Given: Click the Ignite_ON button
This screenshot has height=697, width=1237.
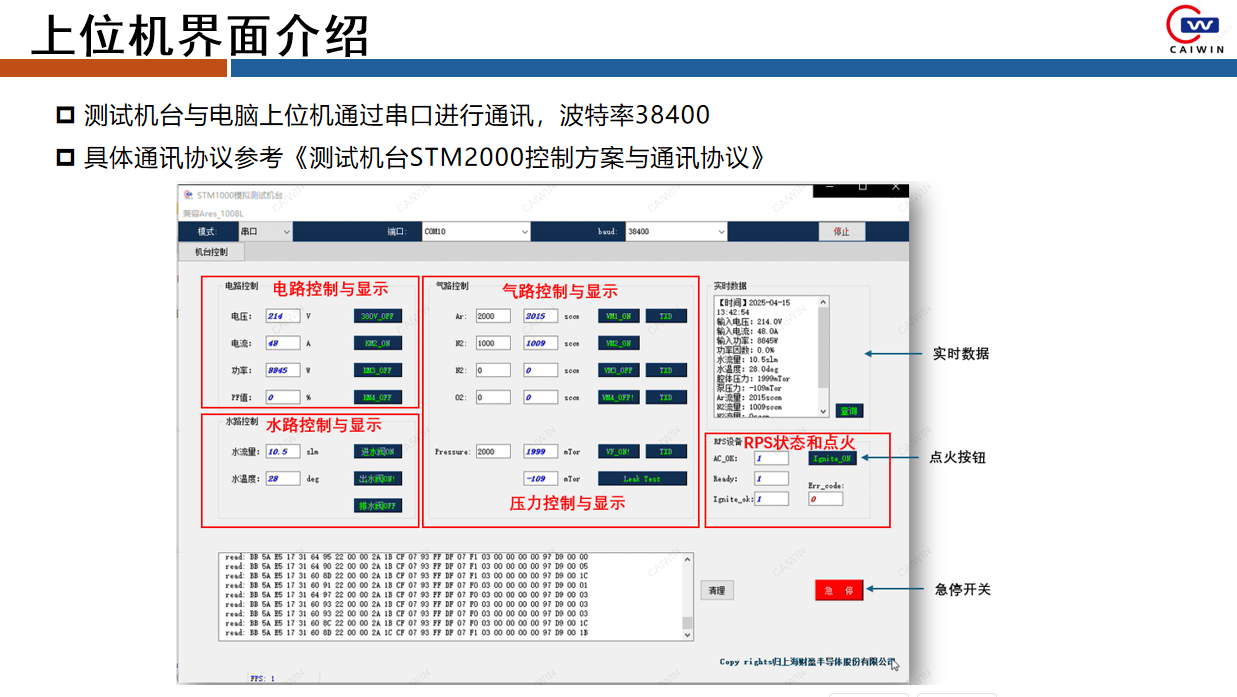Looking at the screenshot, I should [832, 459].
